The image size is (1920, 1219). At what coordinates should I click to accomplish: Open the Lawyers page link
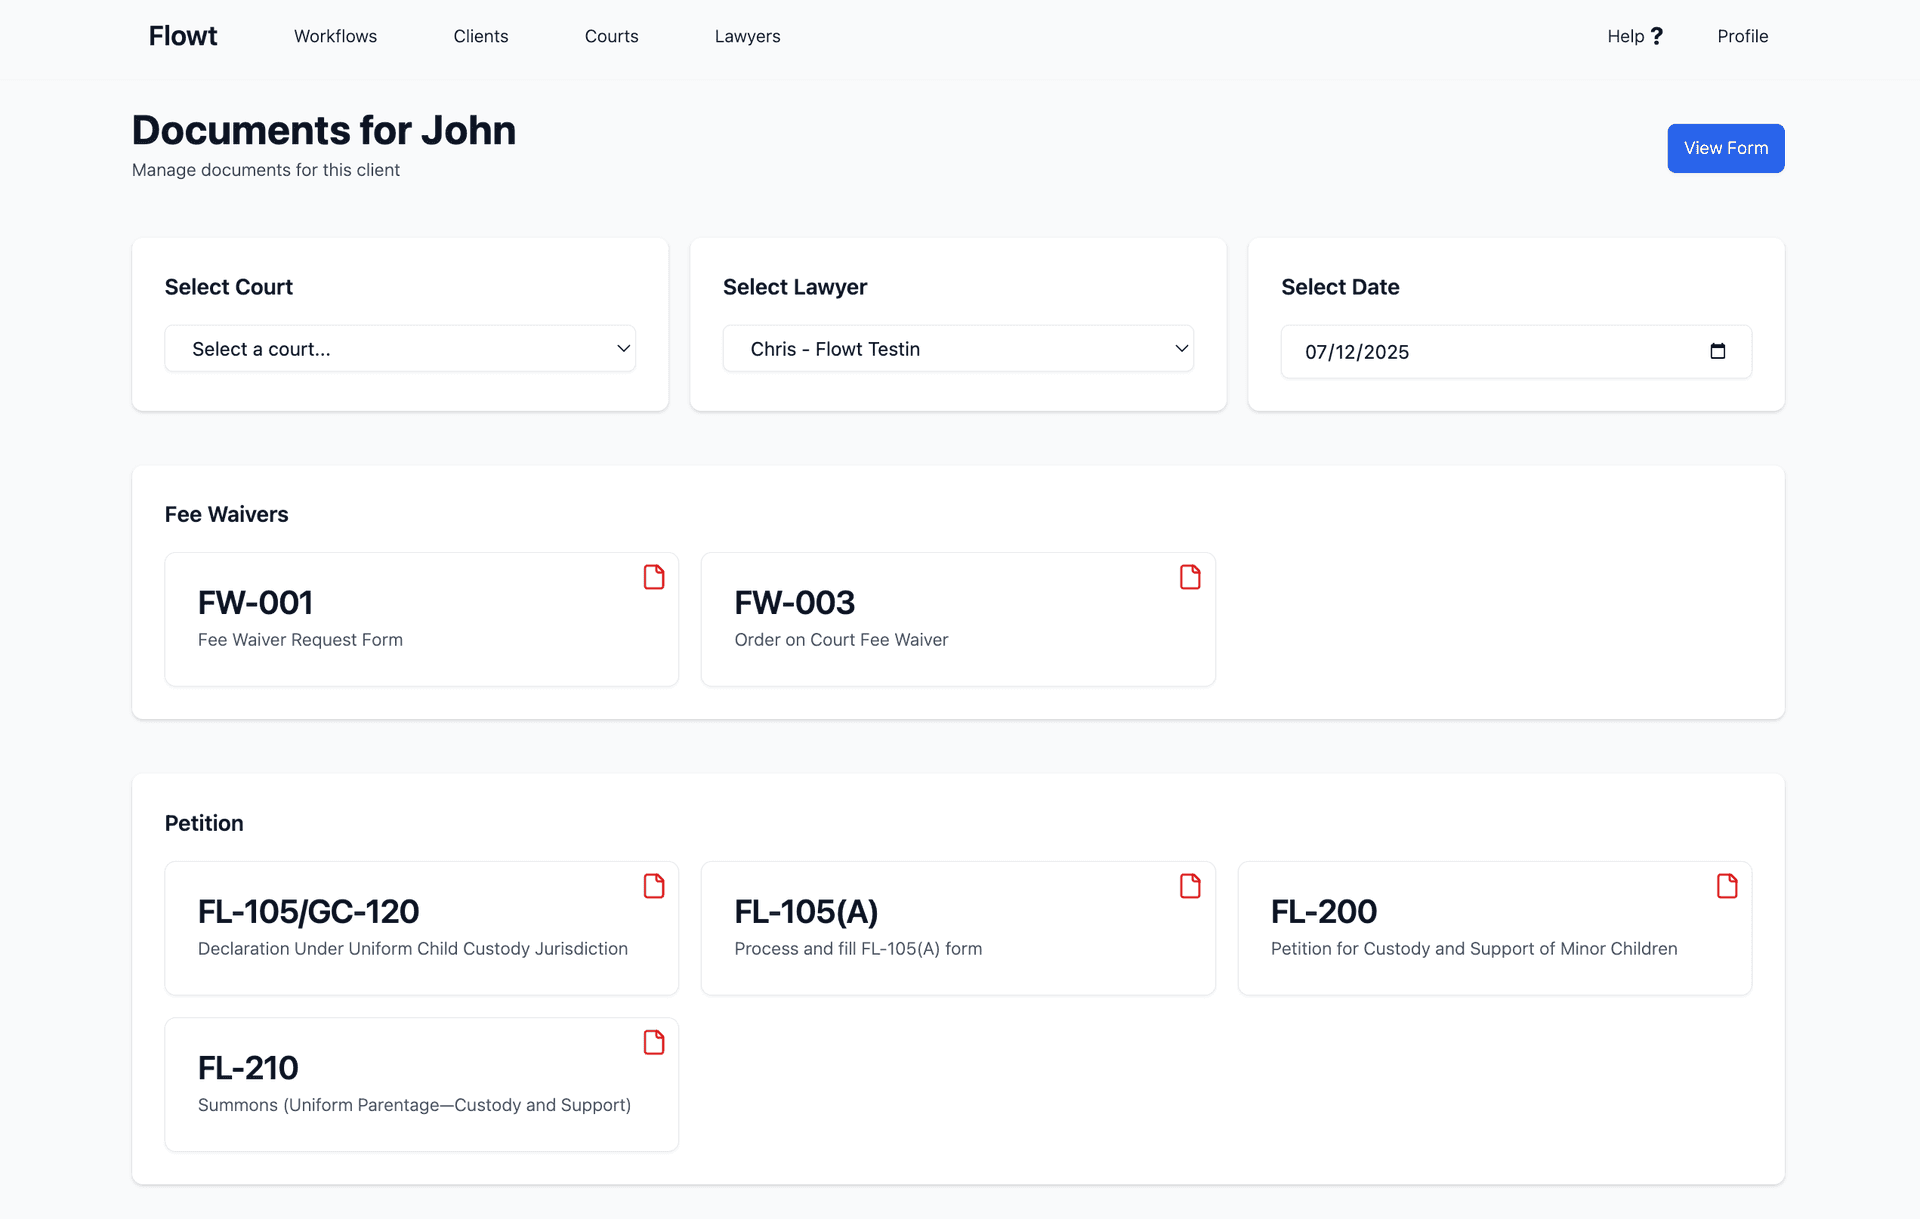tap(747, 36)
